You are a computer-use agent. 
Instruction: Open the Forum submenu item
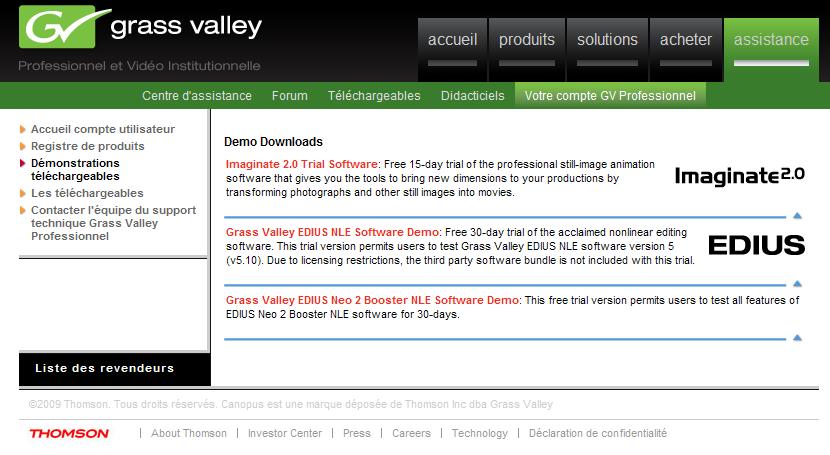pyautogui.click(x=290, y=96)
